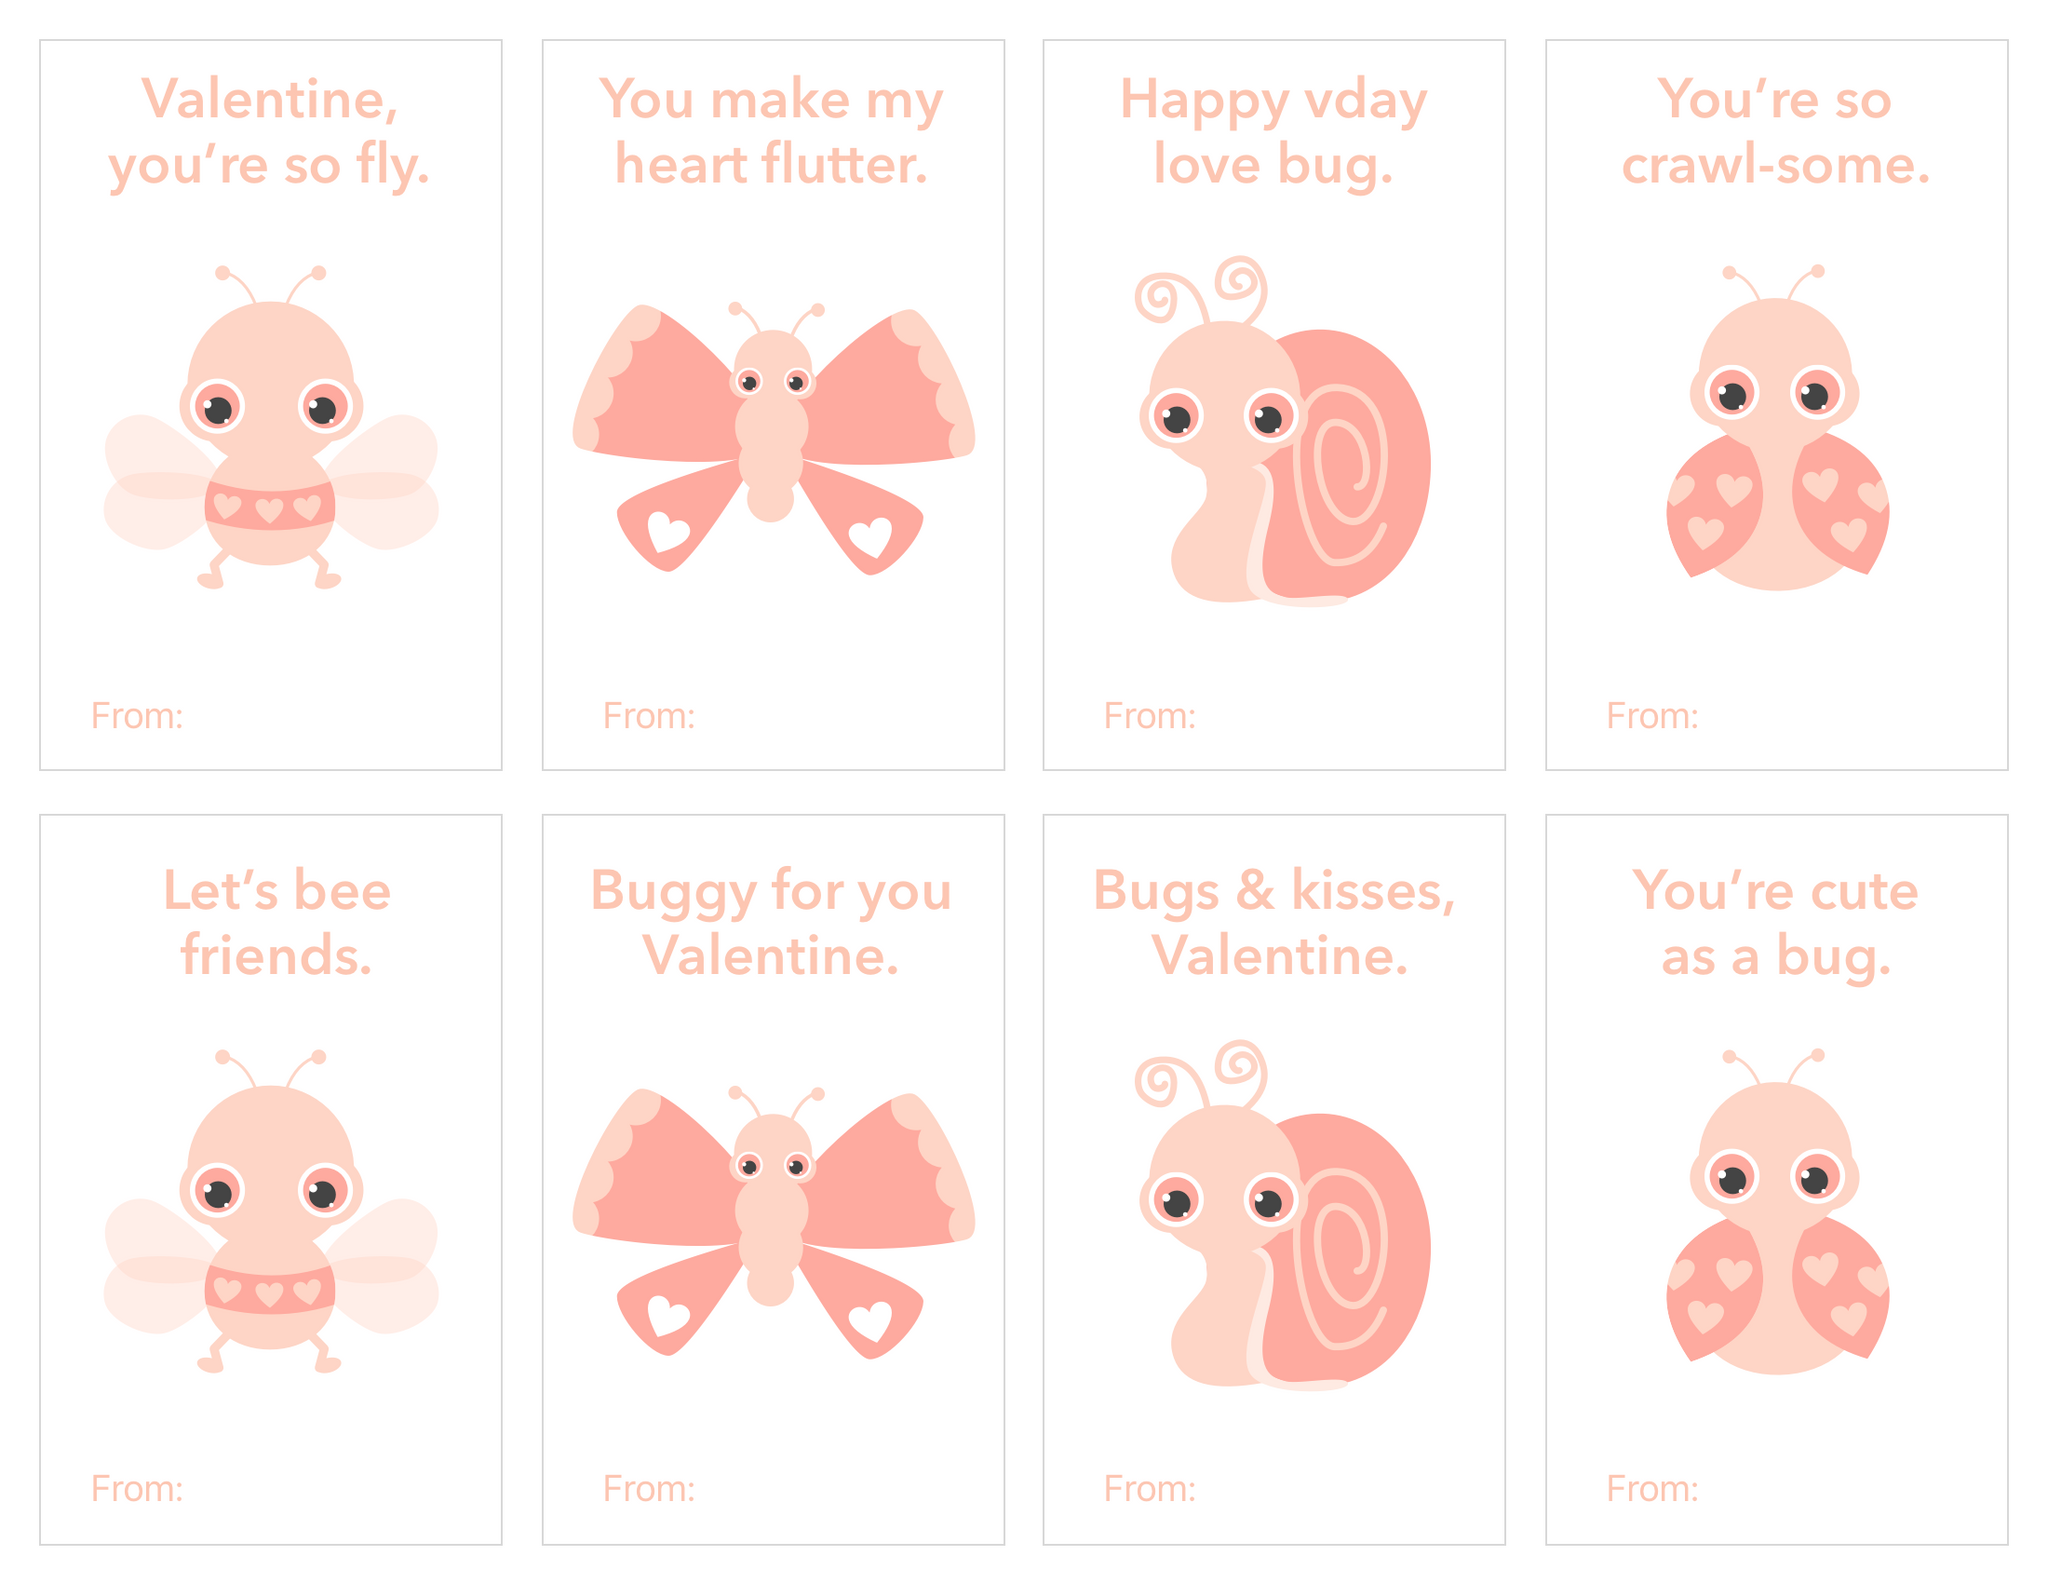Click the bee on the "Let's bee friends" card
The height and width of the screenshot is (1583, 2048).
270,1215
